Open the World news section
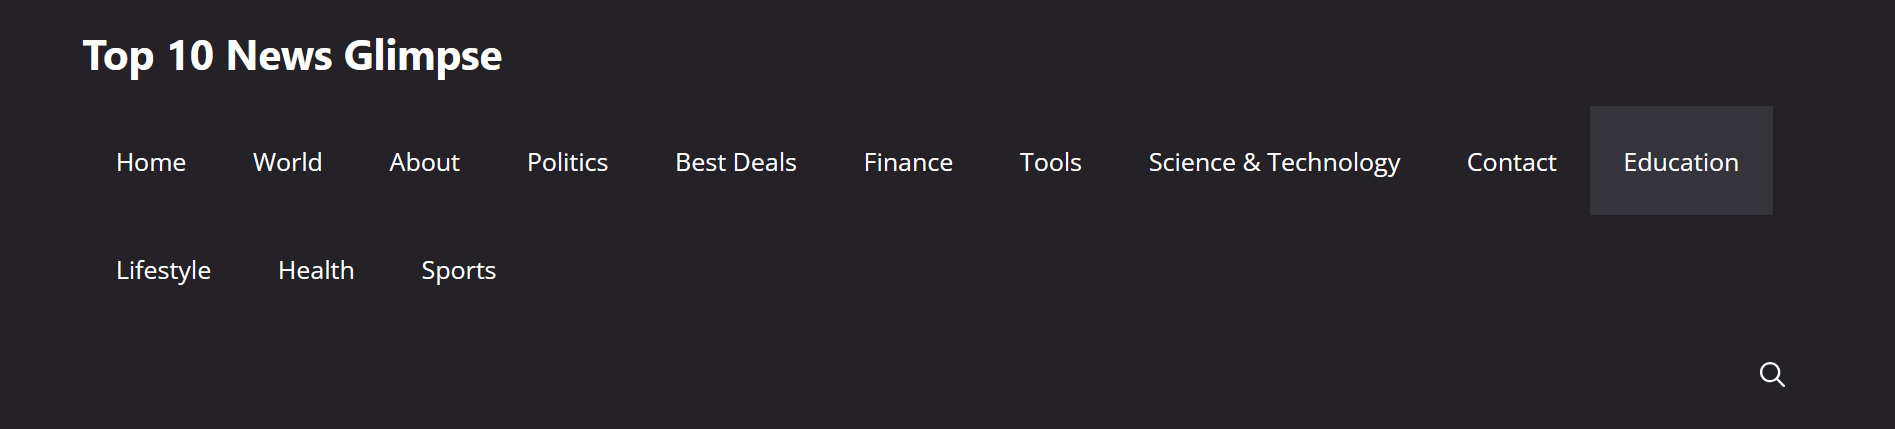Image resolution: width=1895 pixels, height=429 pixels. click(x=287, y=162)
